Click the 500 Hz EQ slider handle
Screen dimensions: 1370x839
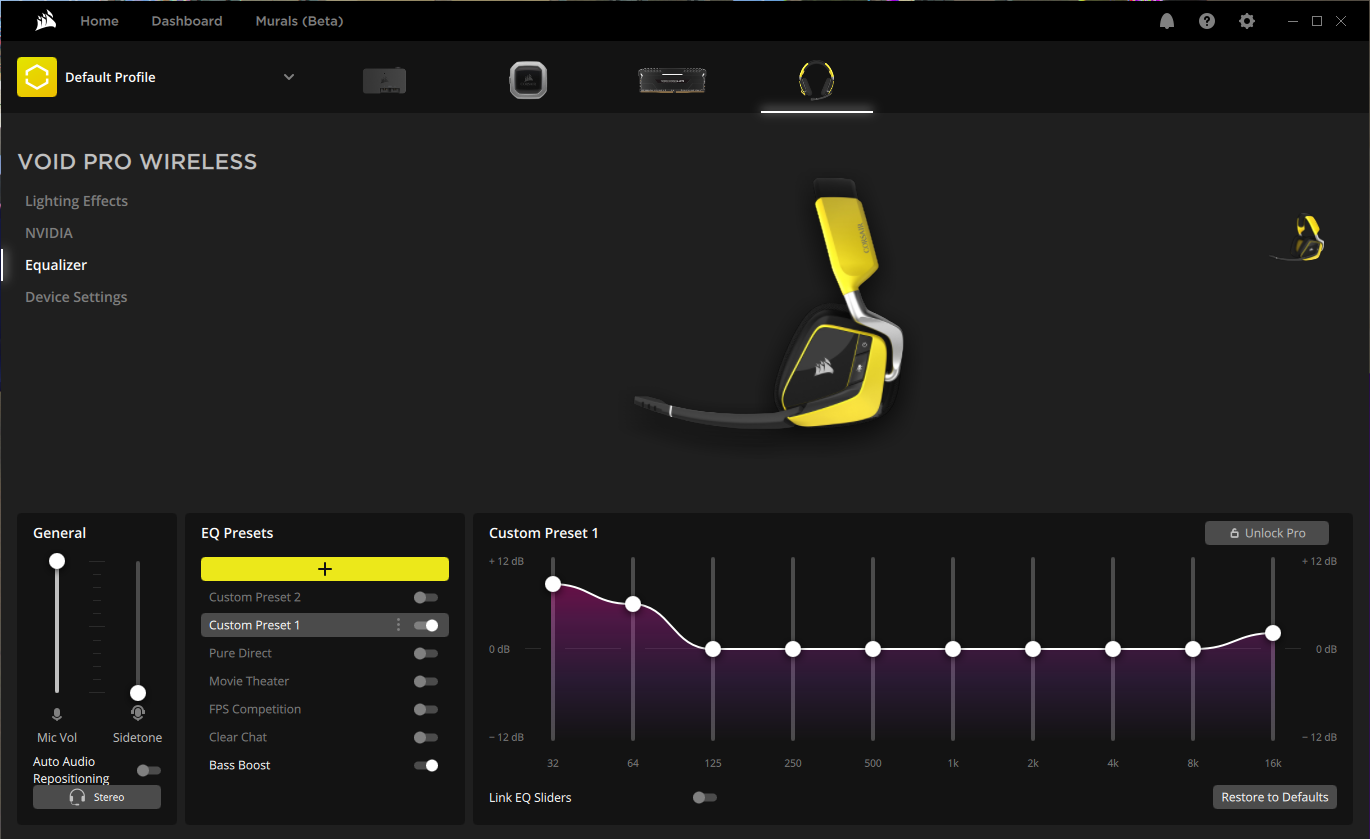pyautogui.click(x=873, y=649)
